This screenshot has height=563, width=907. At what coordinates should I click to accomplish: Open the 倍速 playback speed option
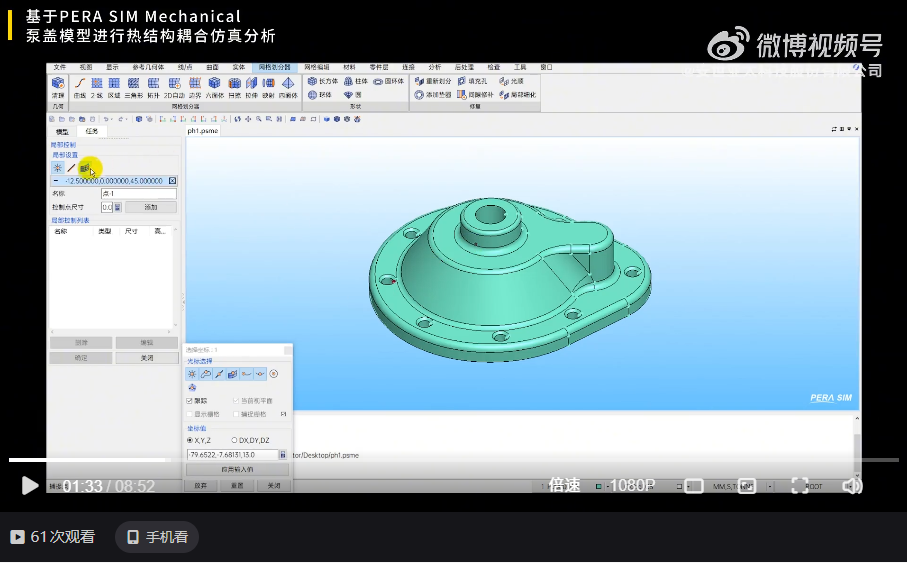coord(564,485)
